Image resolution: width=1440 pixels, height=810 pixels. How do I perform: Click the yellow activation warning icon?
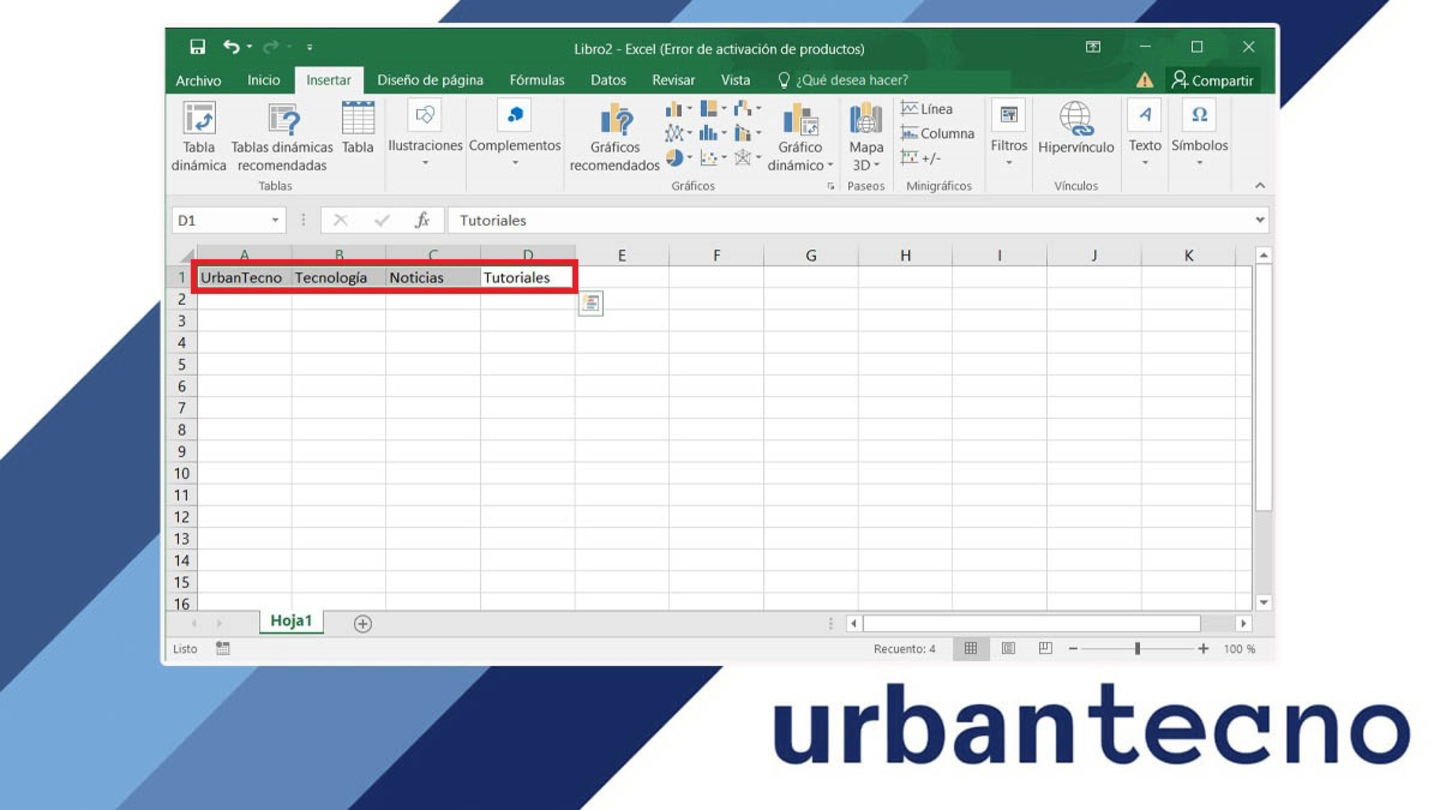[1144, 80]
